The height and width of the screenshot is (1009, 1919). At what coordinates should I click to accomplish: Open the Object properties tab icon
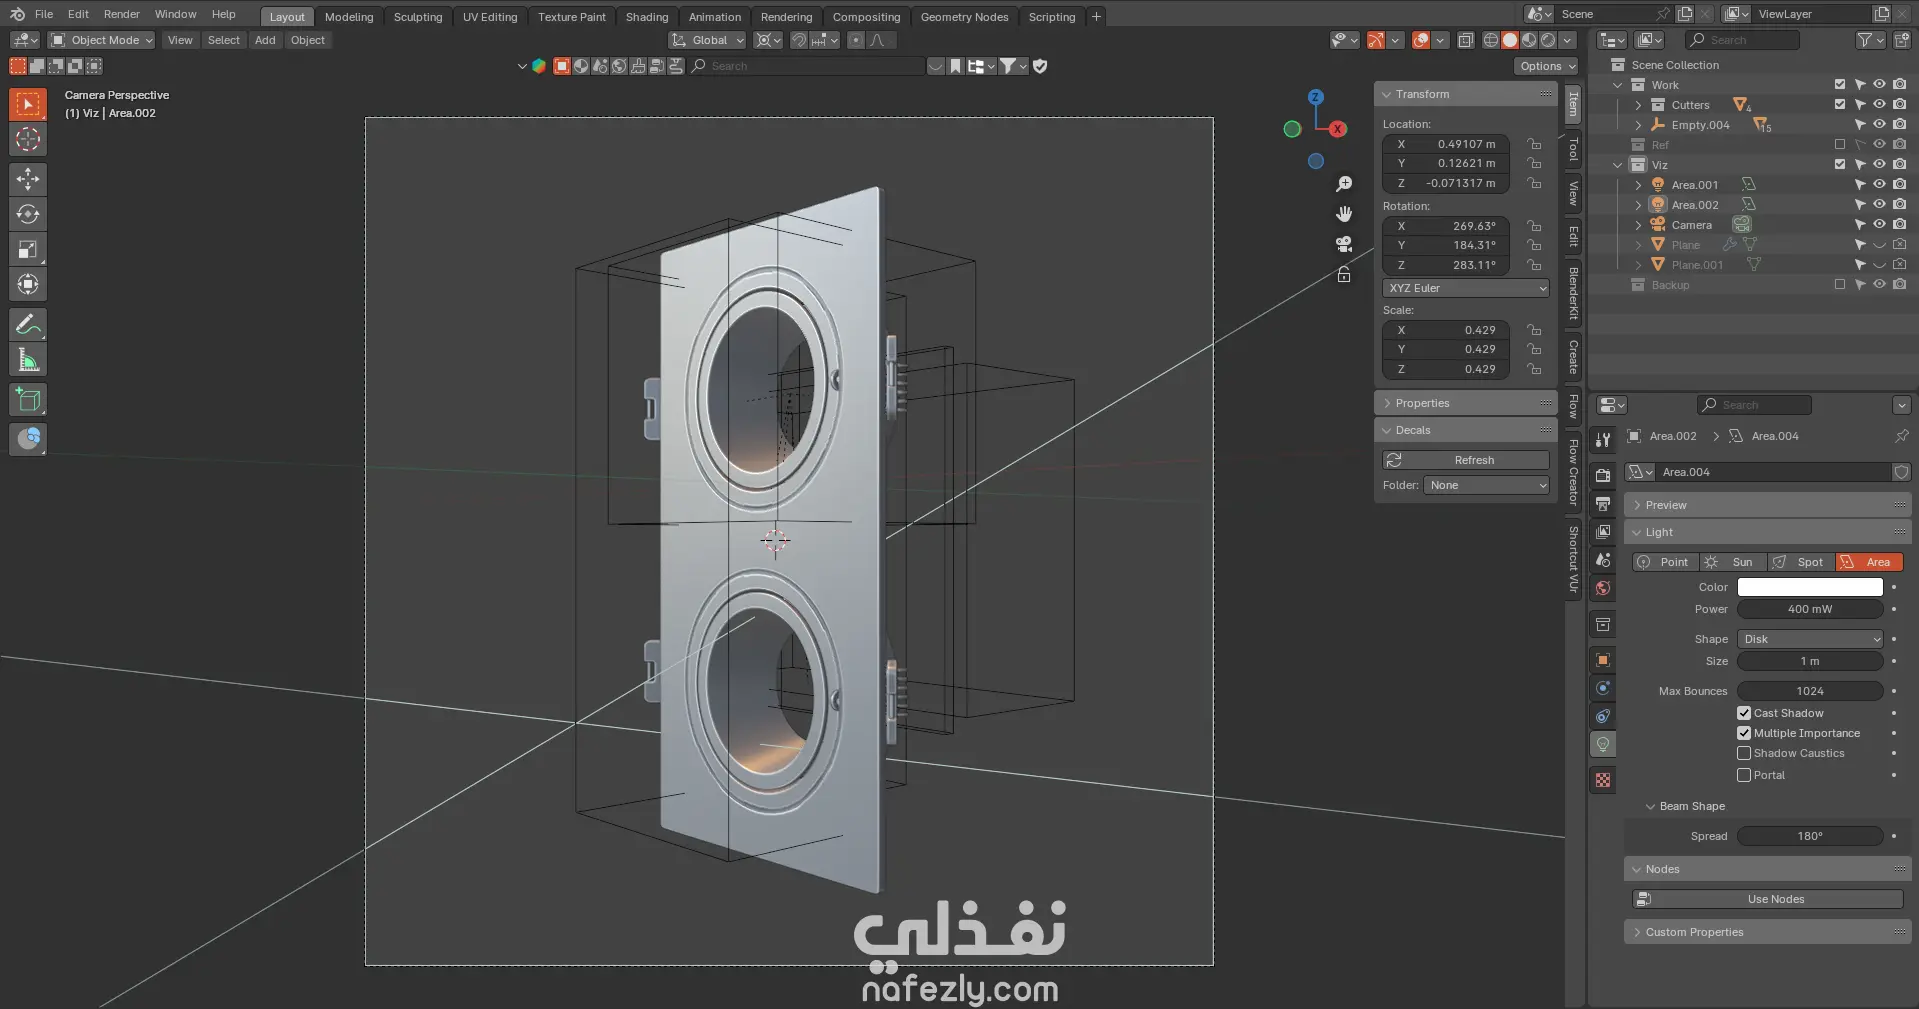1603,660
